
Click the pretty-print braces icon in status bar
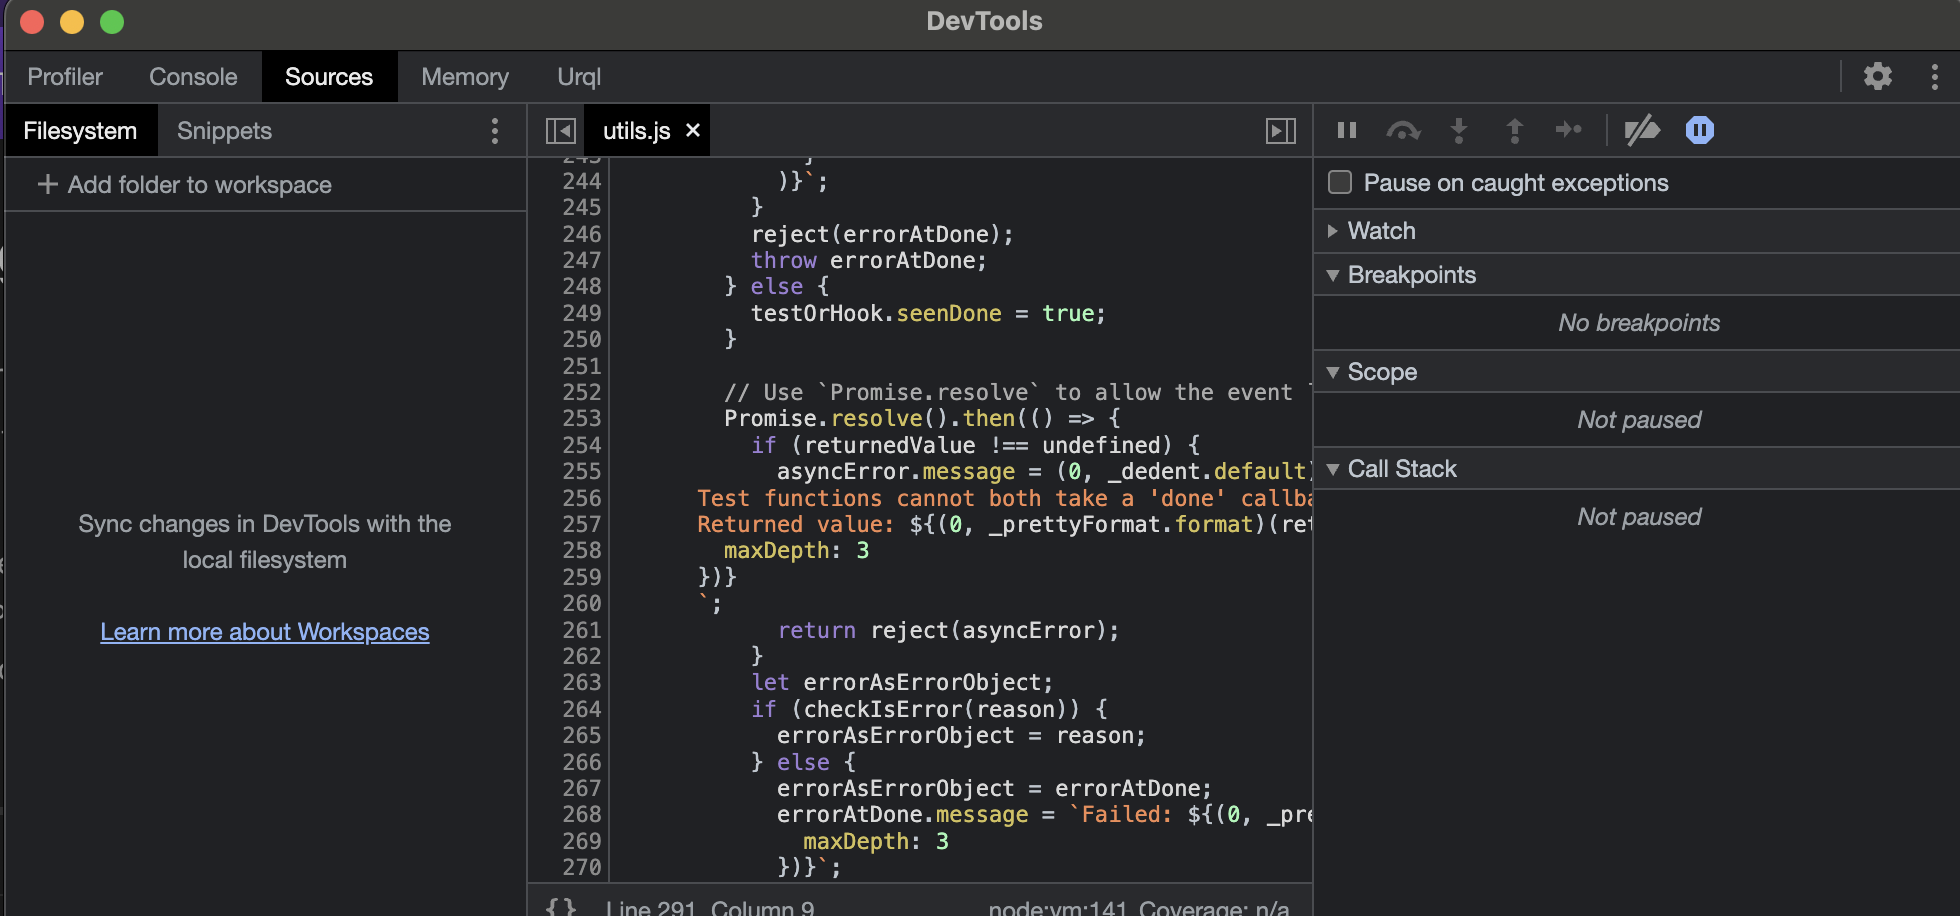(x=561, y=905)
